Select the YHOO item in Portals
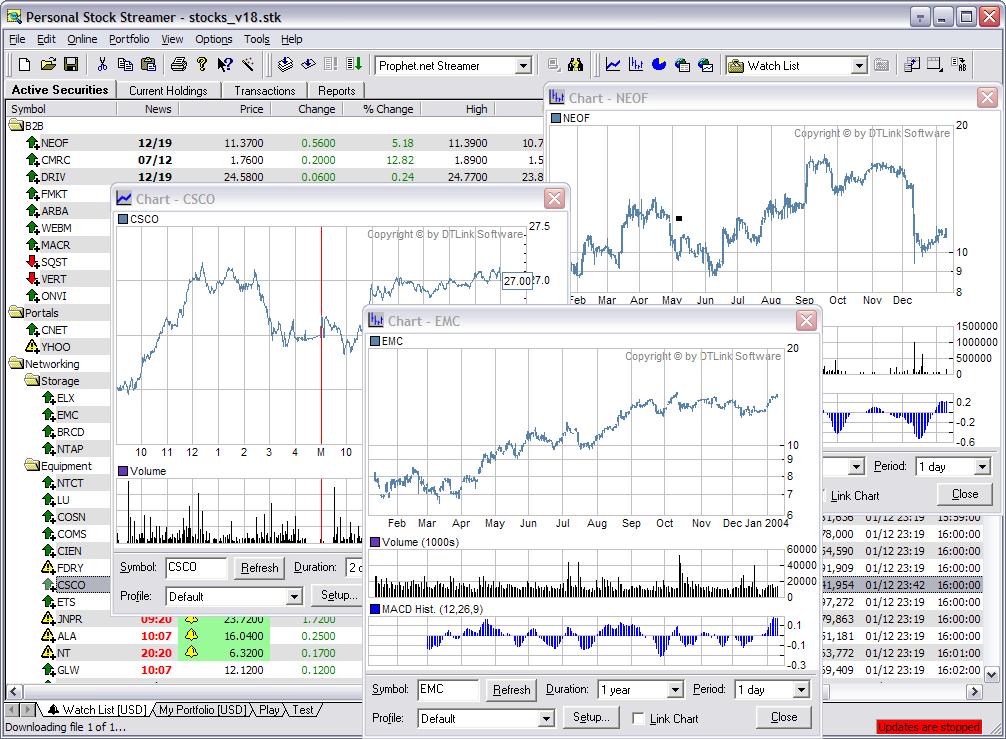This screenshot has height=739, width=1006. (56, 347)
